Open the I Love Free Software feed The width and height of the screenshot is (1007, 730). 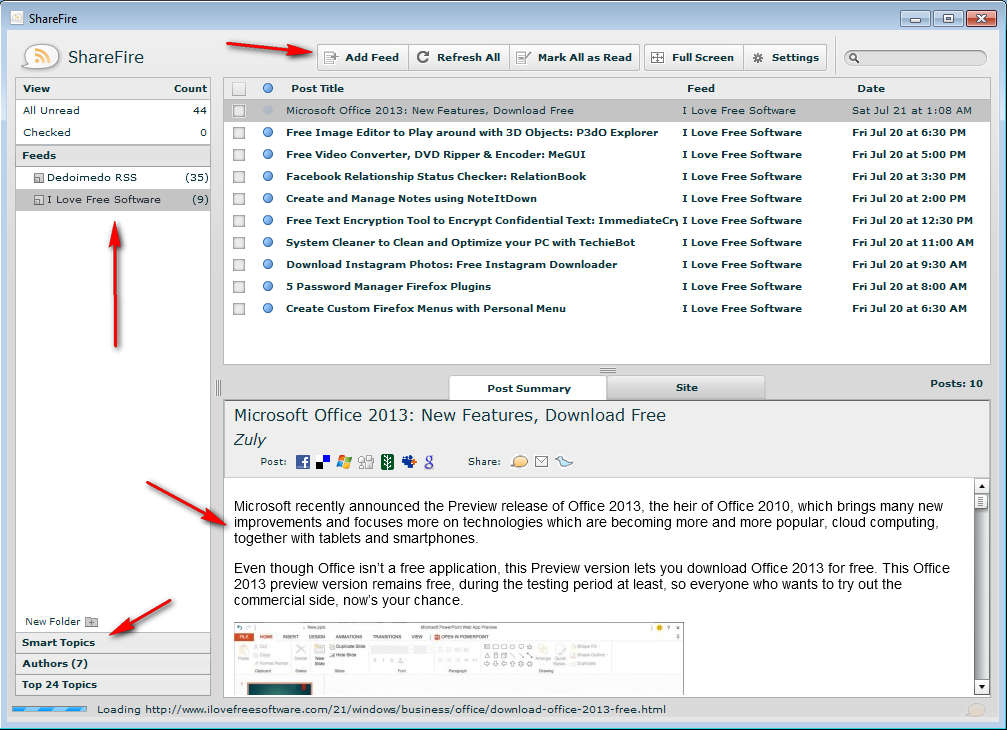pyautogui.click(x=113, y=200)
